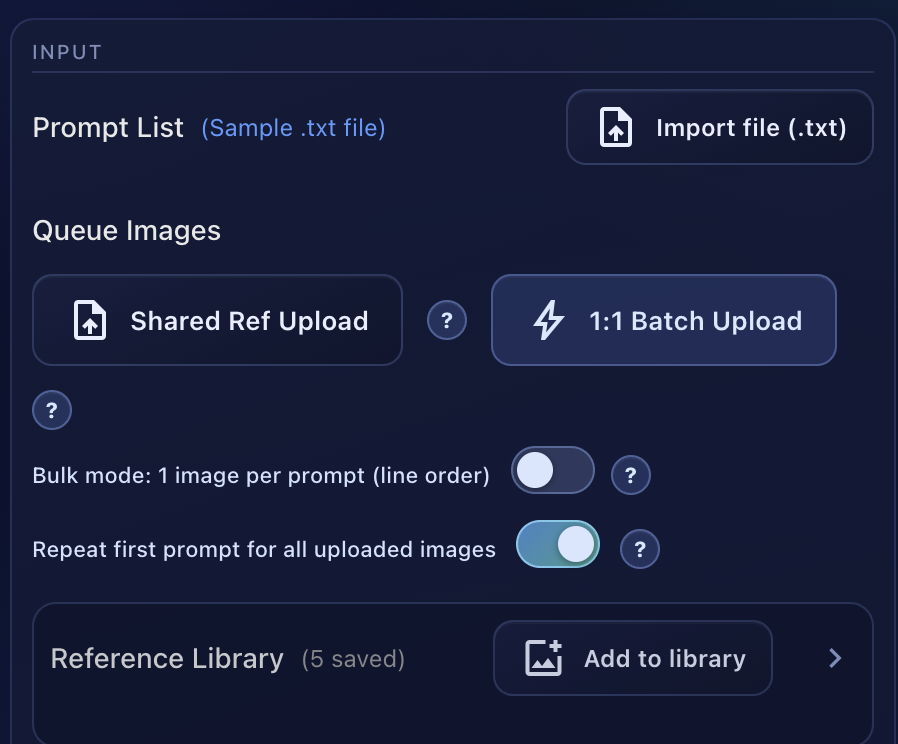Click the Import file (.txt) button
Viewport: 898px width, 744px height.
coord(720,127)
